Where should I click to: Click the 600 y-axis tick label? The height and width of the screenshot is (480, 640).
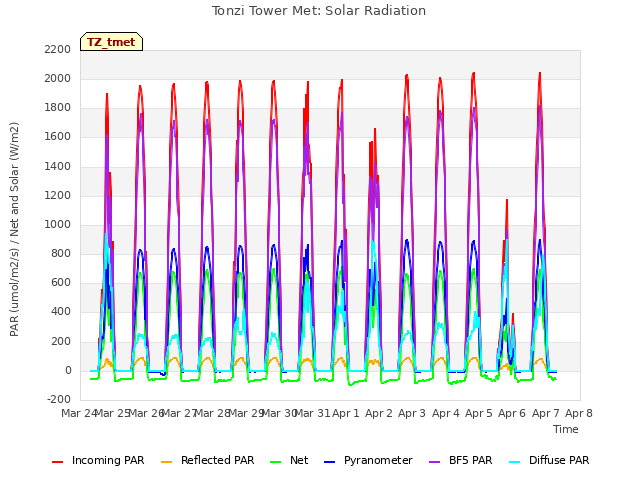(x=61, y=282)
